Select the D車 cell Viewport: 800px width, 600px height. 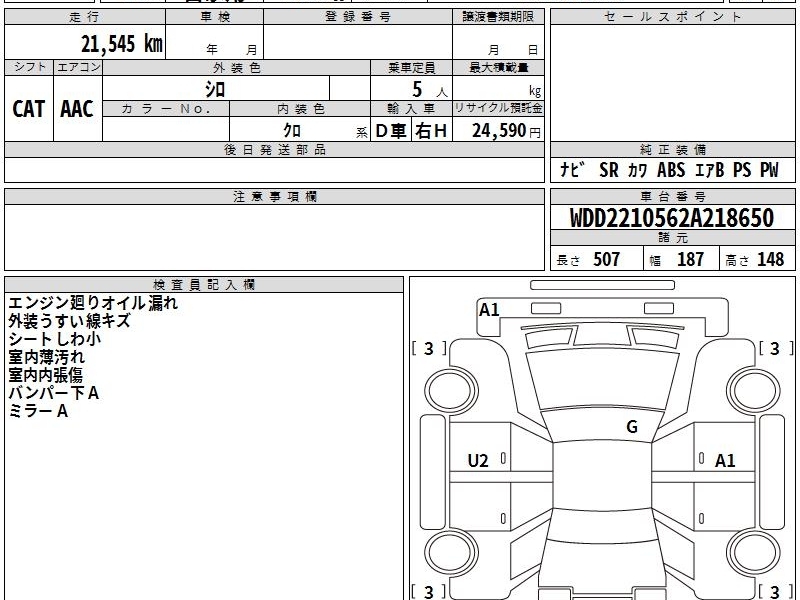point(391,131)
